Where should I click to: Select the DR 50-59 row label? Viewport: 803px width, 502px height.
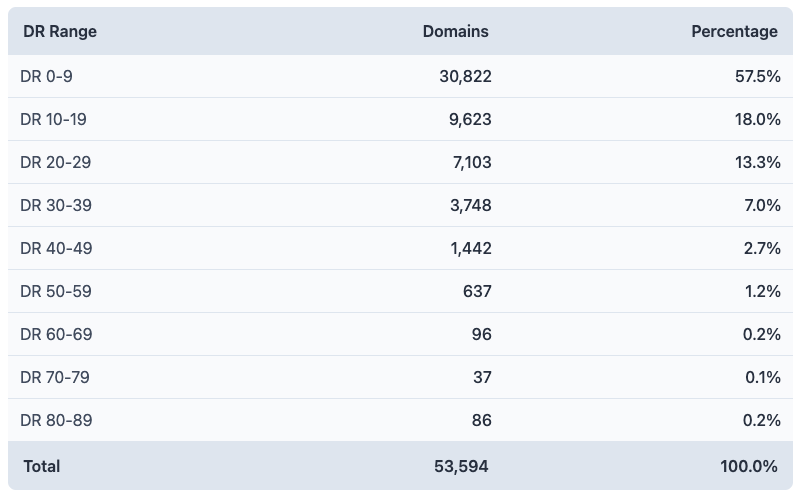coord(56,291)
